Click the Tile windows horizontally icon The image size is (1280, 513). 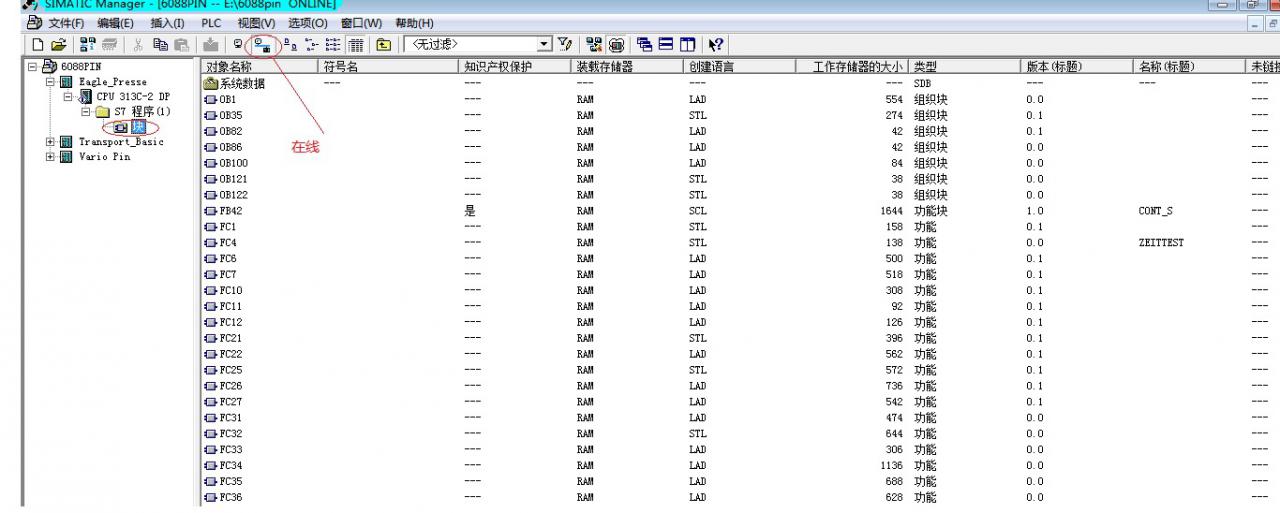coord(666,45)
